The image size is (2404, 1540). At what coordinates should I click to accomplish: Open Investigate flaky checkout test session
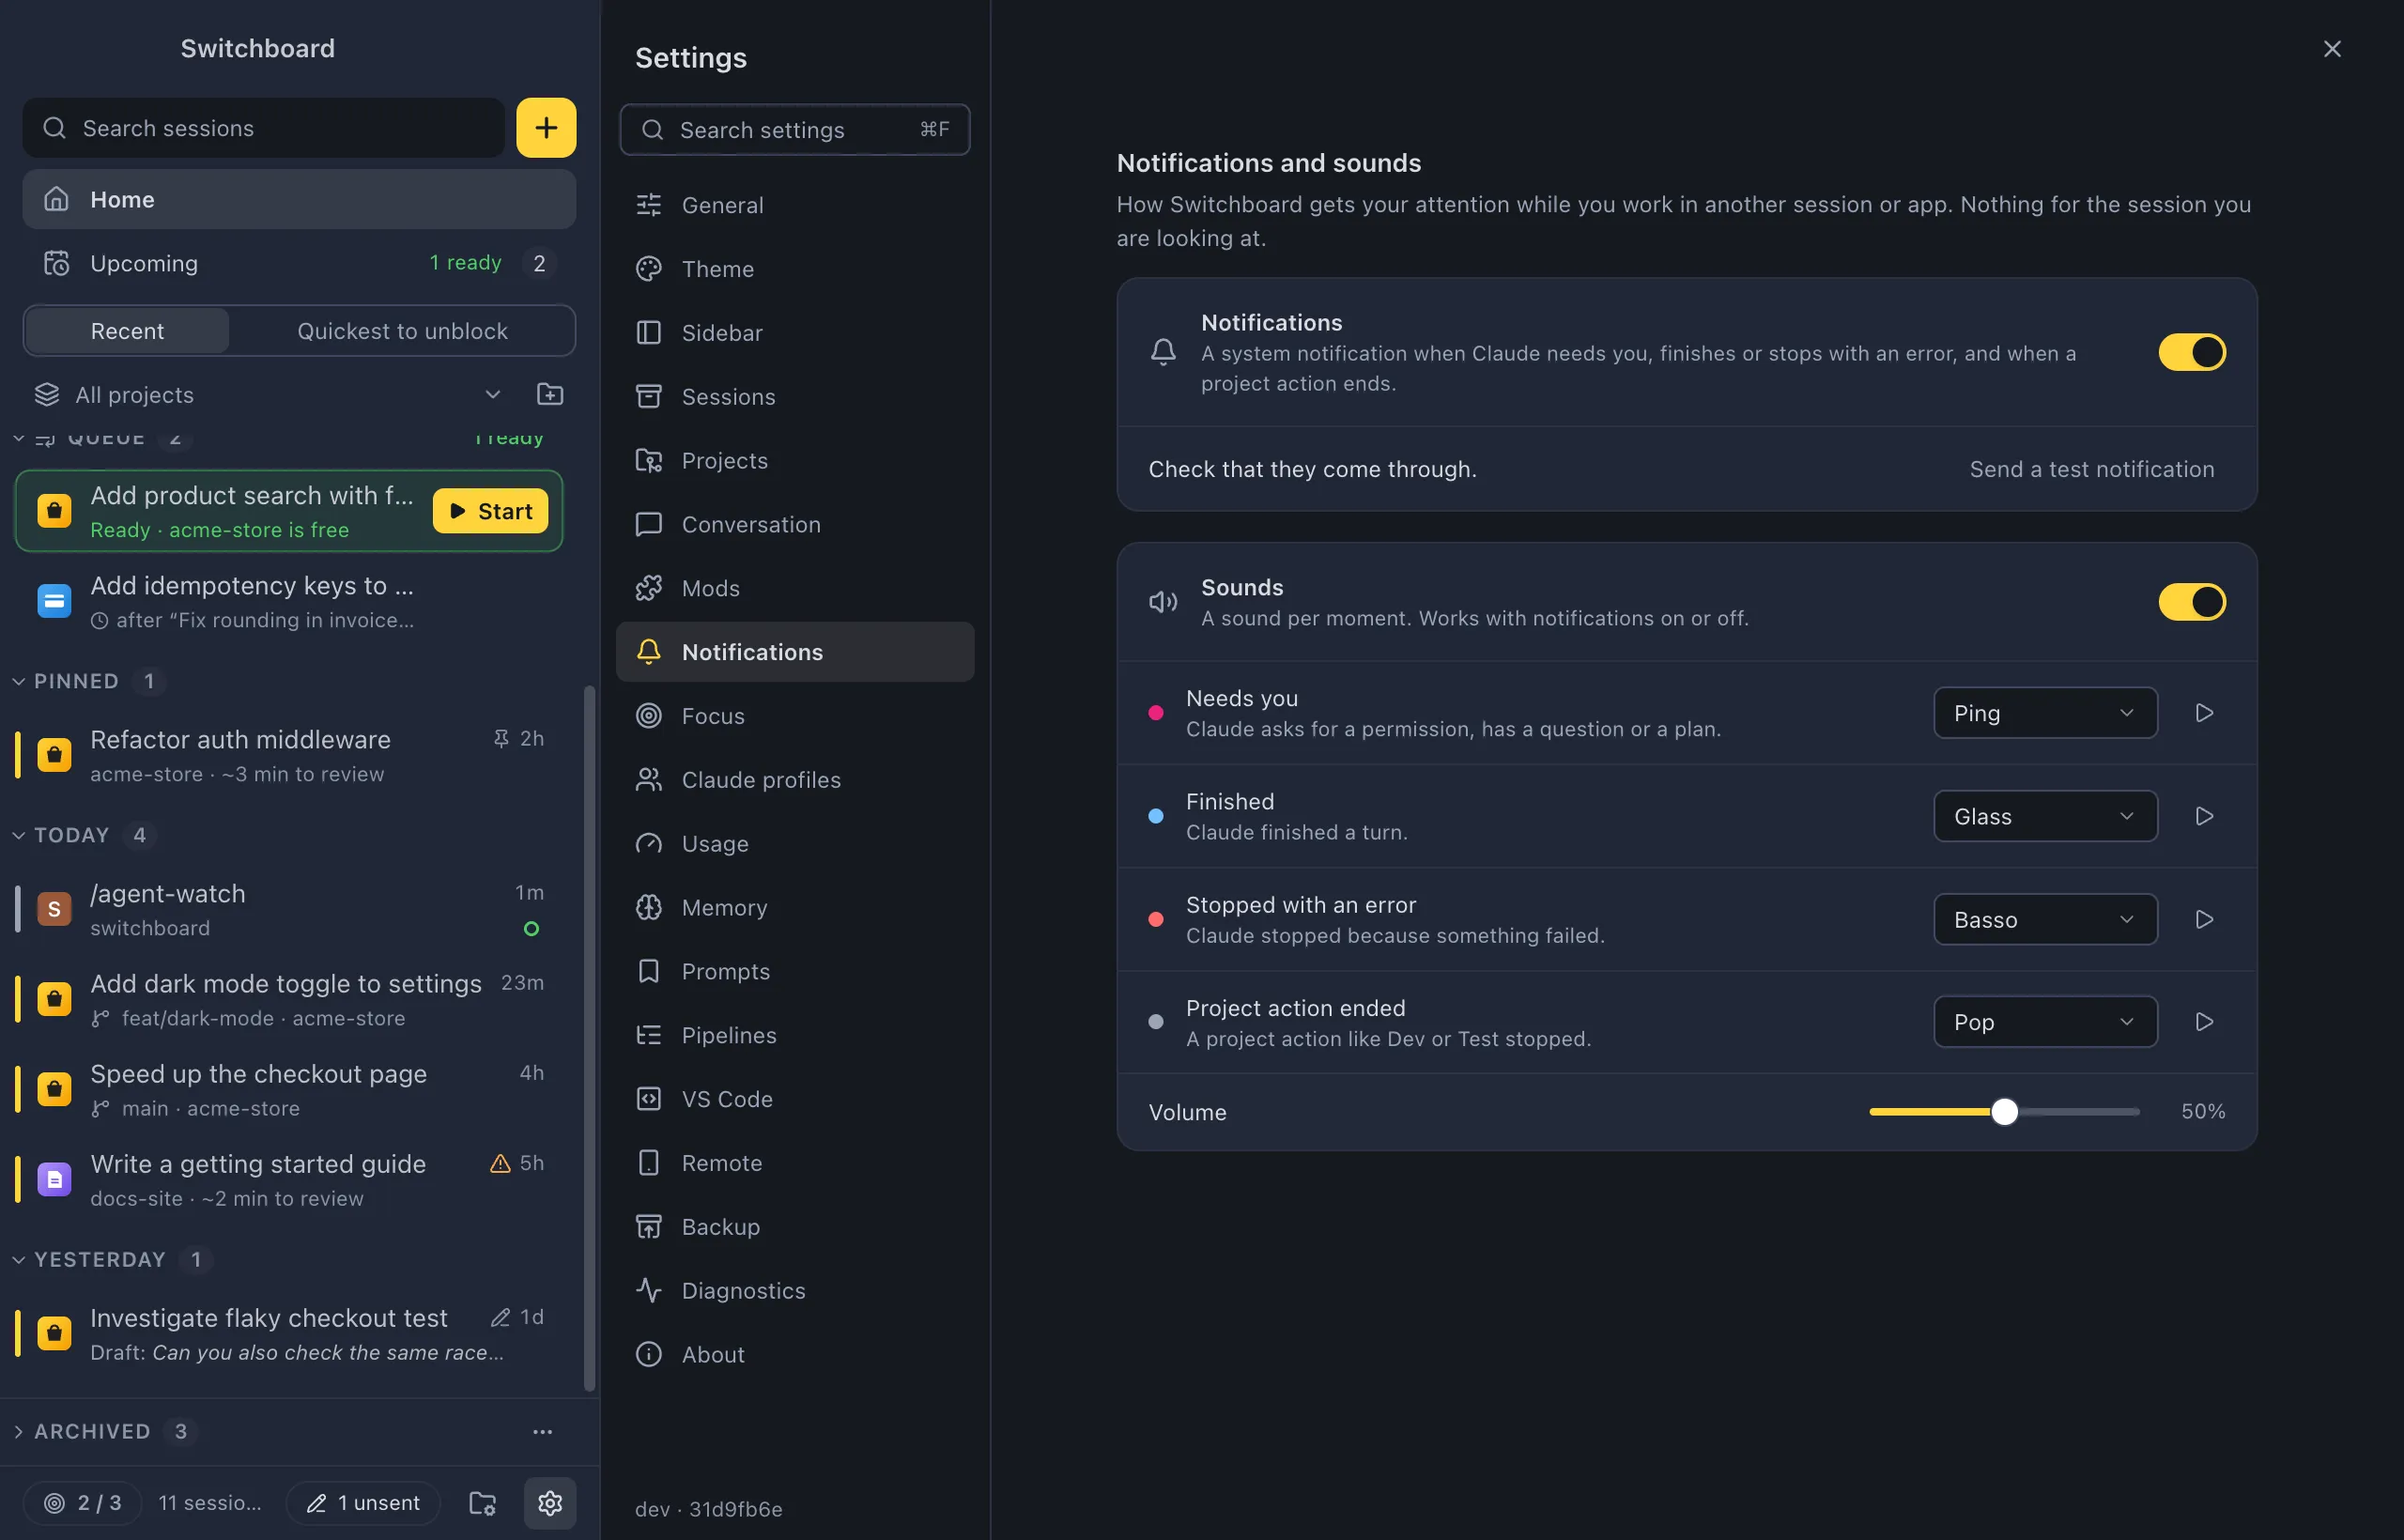click(290, 1334)
